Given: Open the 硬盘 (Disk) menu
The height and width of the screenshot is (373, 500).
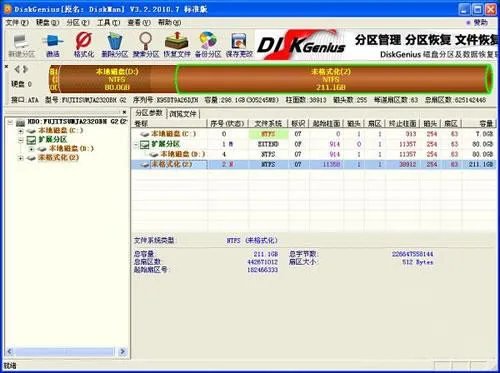Looking at the screenshot, I should 47,22.
